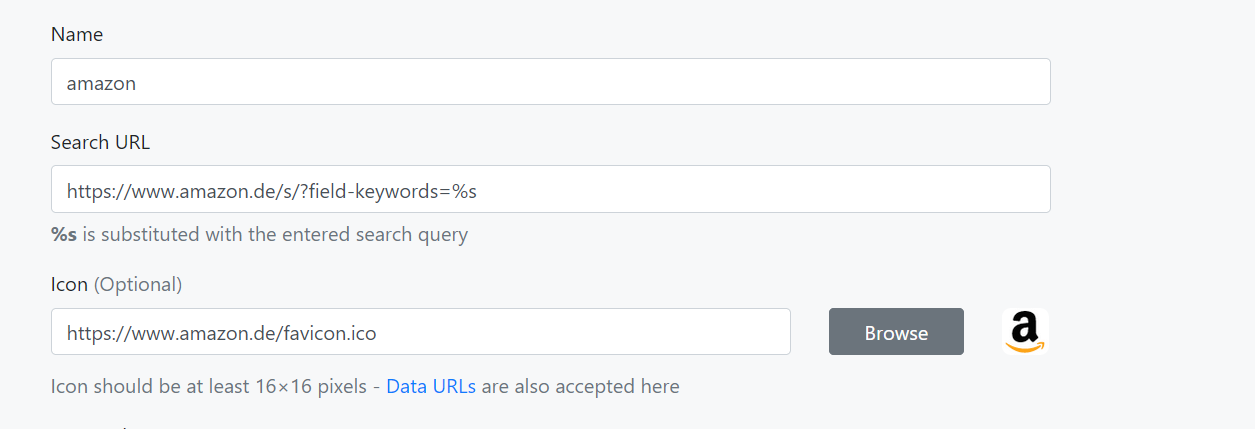Click the "Icon" label text
Screen dimensions: 1255x429
(x=70, y=284)
